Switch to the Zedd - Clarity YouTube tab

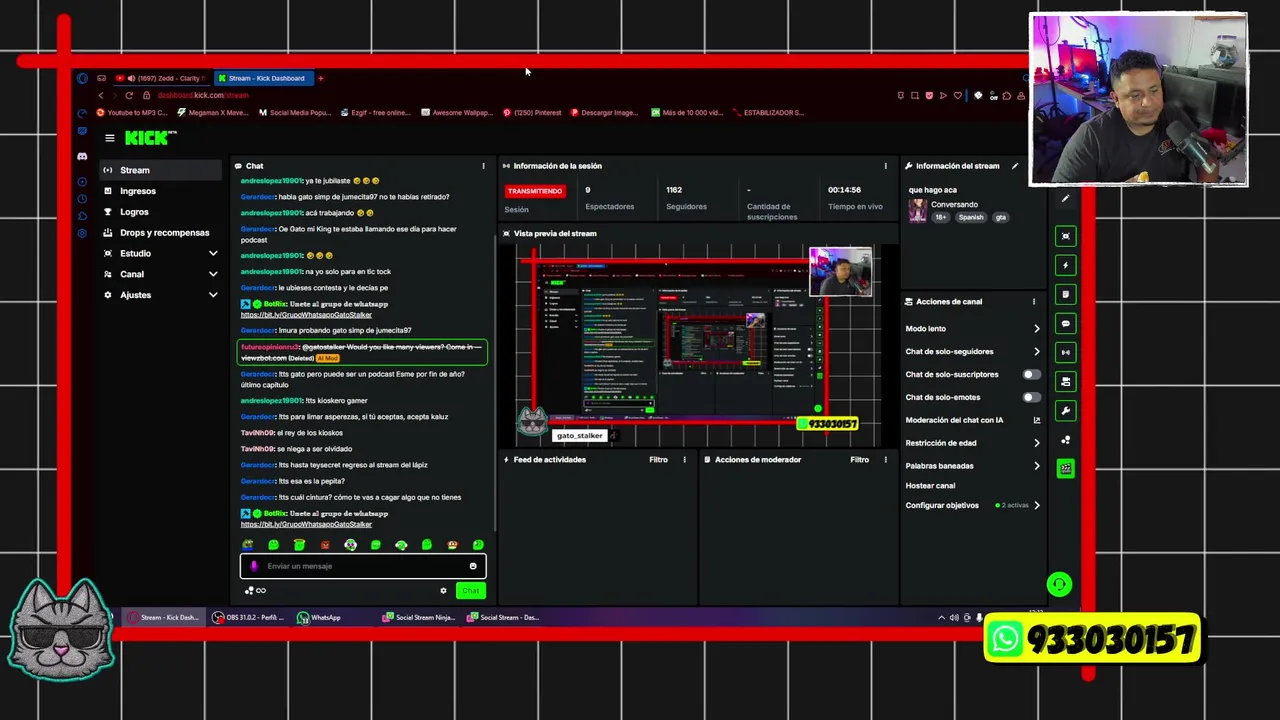coord(160,78)
